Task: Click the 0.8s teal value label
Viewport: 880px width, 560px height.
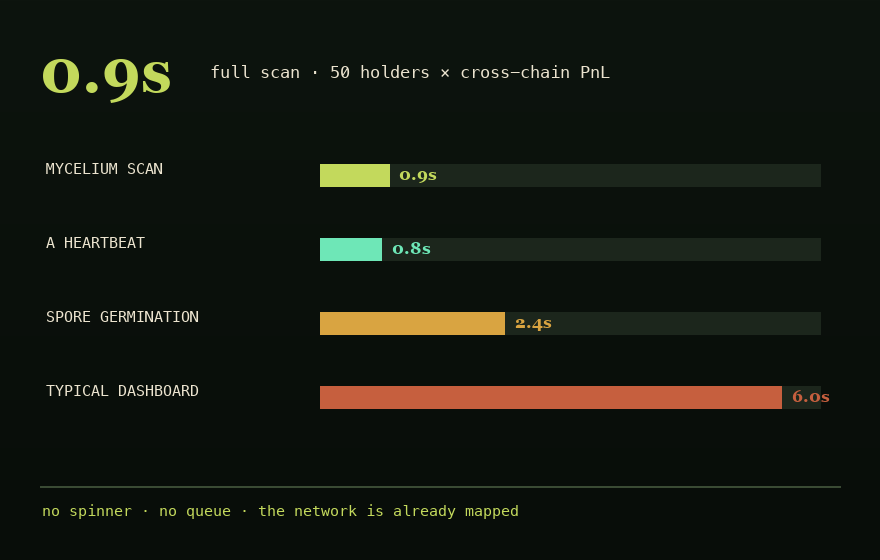Action: click(x=411, y=249)
